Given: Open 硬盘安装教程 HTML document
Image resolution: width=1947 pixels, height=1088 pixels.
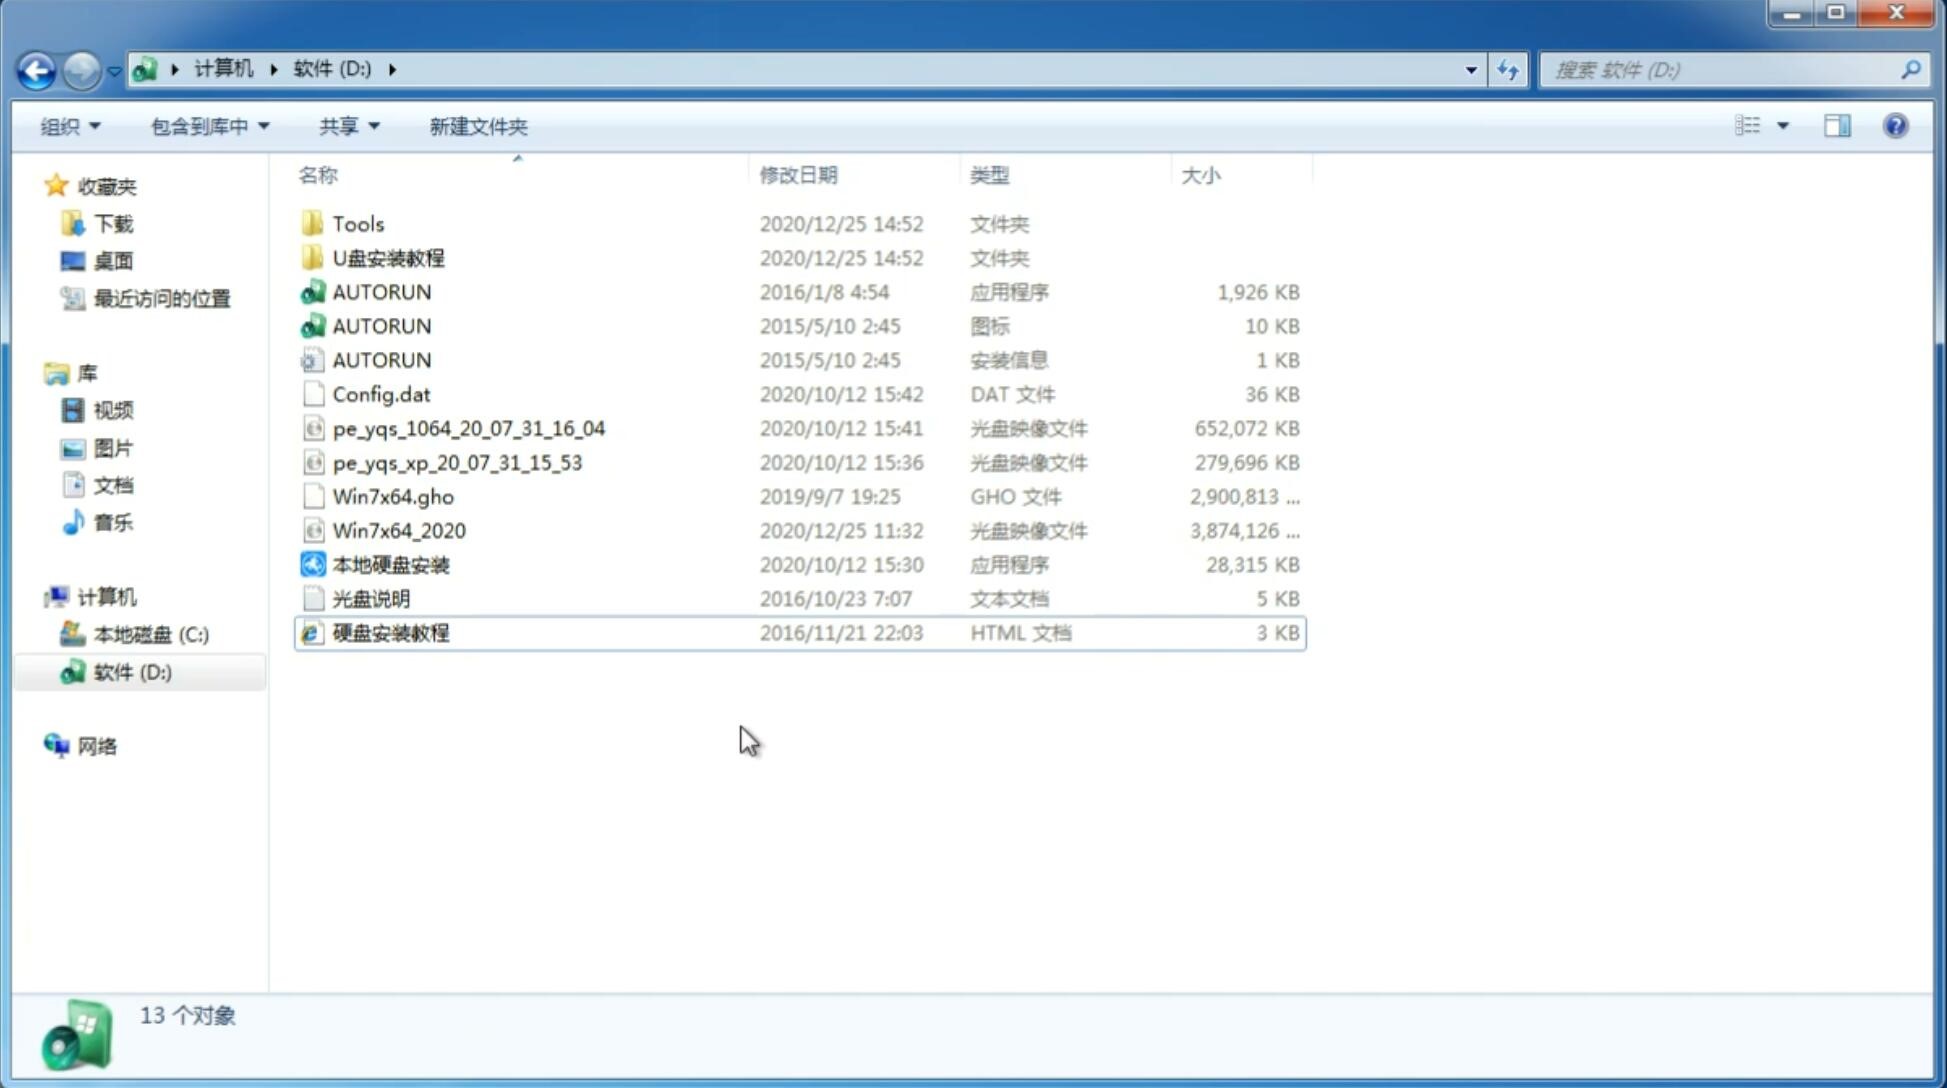Looking at the screenshot, I should [x=390, y=632].
